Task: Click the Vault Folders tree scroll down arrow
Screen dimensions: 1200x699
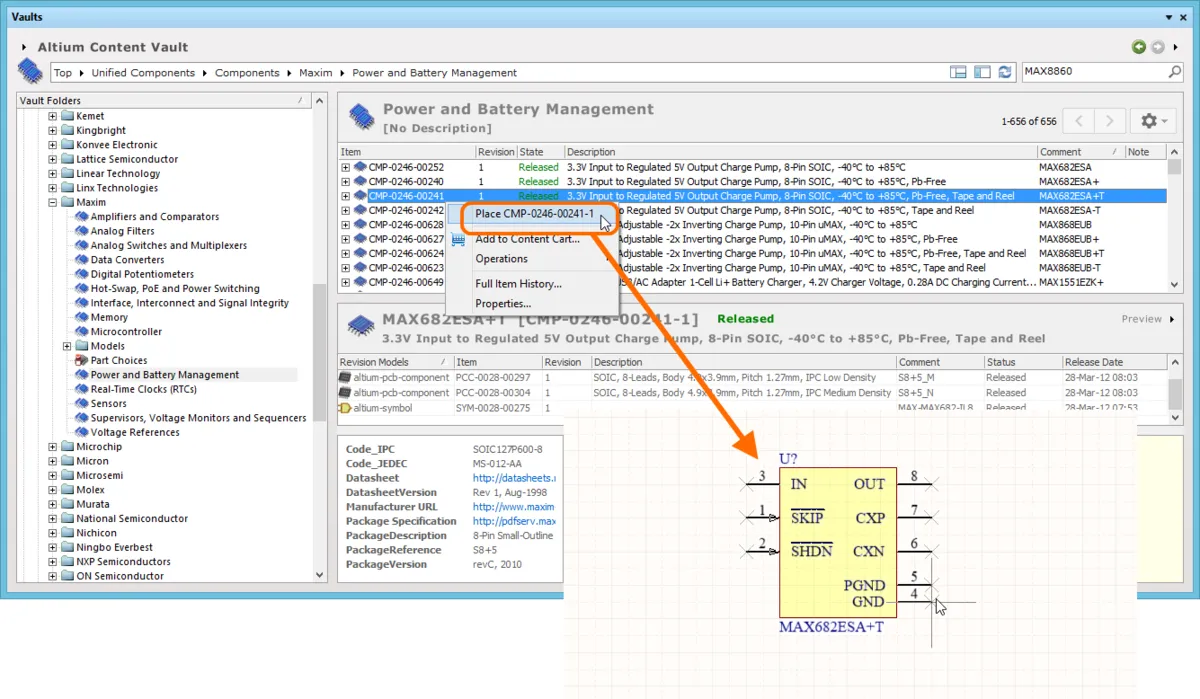Action: point(320,575)
